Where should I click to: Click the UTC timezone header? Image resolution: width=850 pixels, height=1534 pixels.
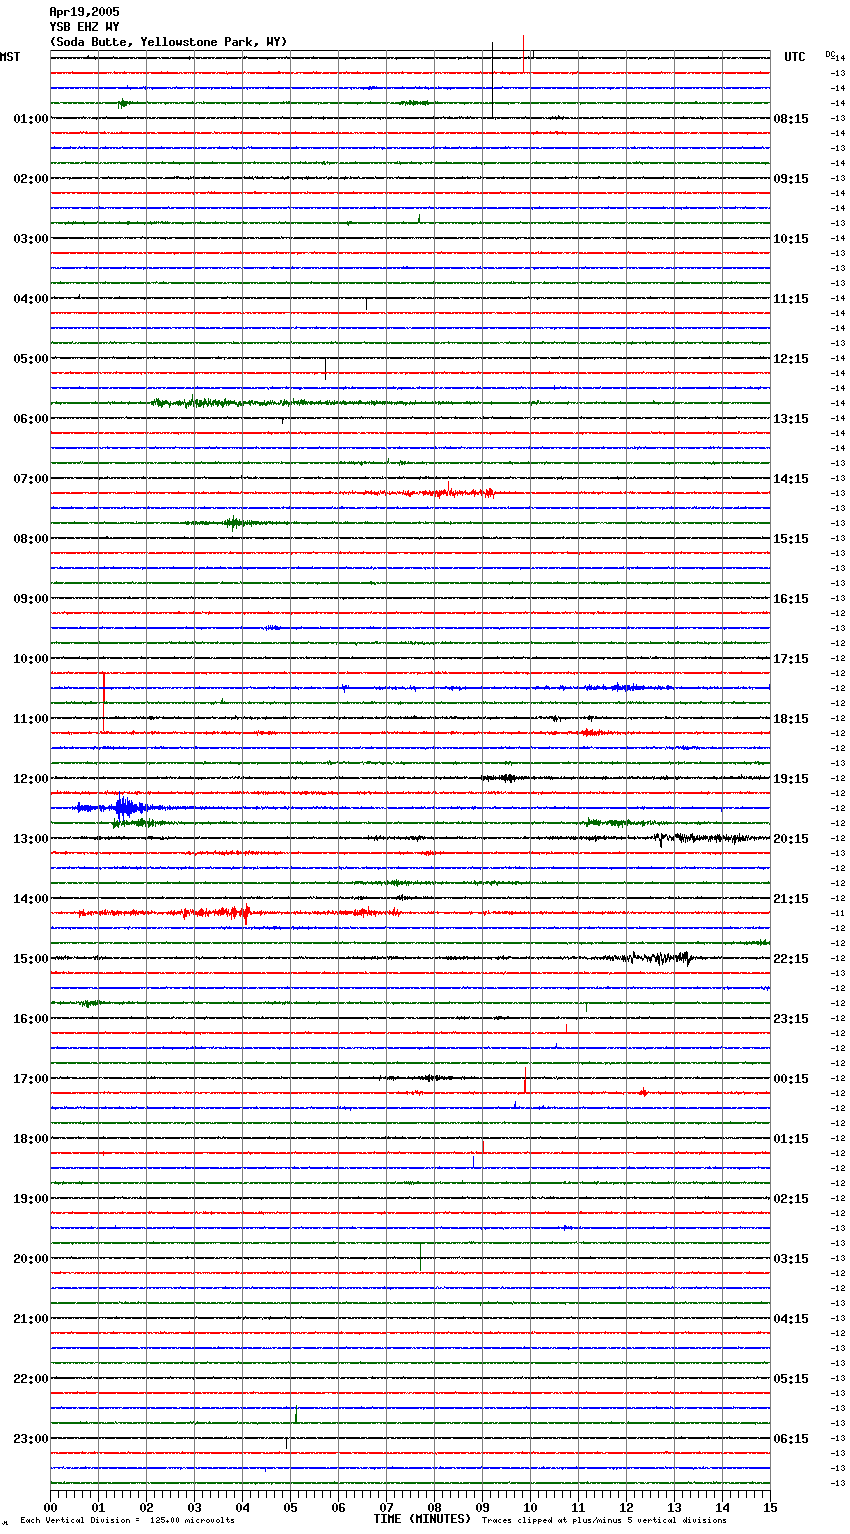click(x=794, y=57)
